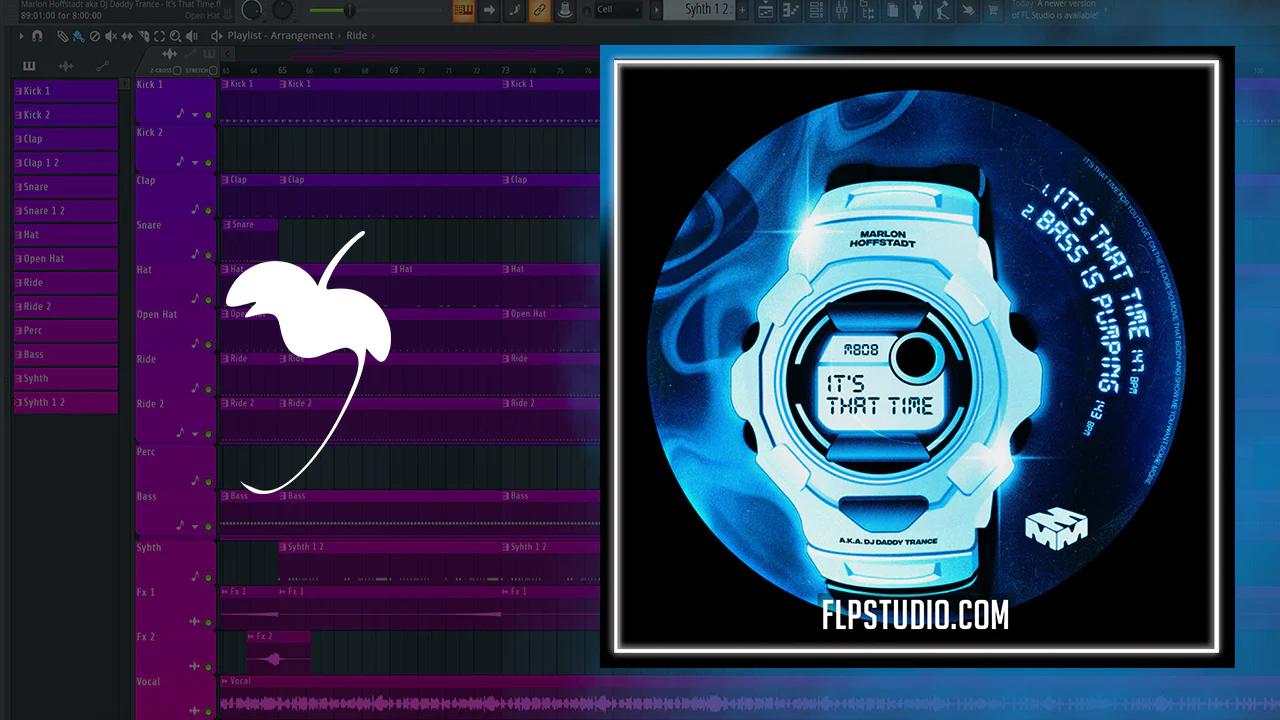Open the Piano roll view

[791, 11]
